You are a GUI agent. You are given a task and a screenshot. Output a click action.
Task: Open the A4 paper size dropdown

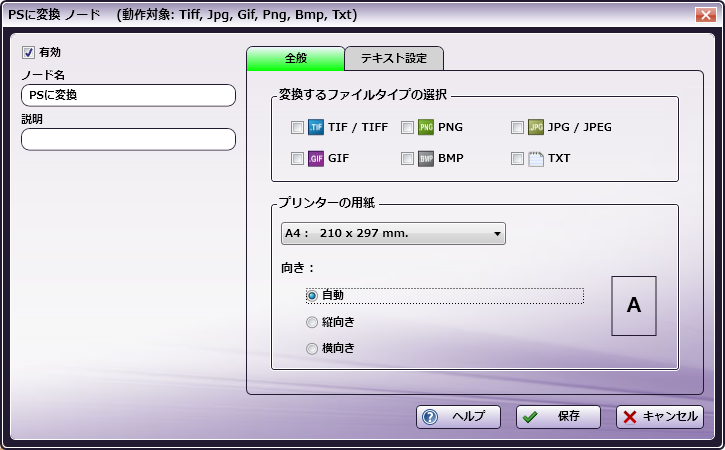(x=393, y=233)
